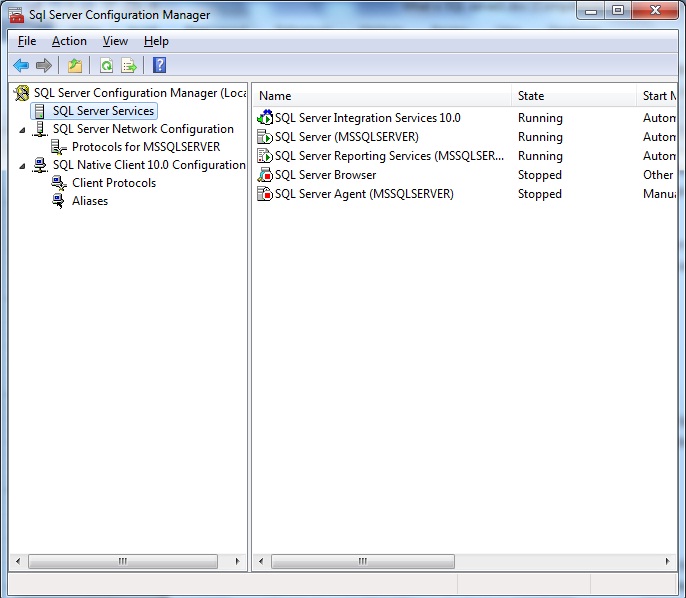686x598 pixels.
Task: Close the Sql Server Configuration Manager window
Action: click(x=655, y=10)
